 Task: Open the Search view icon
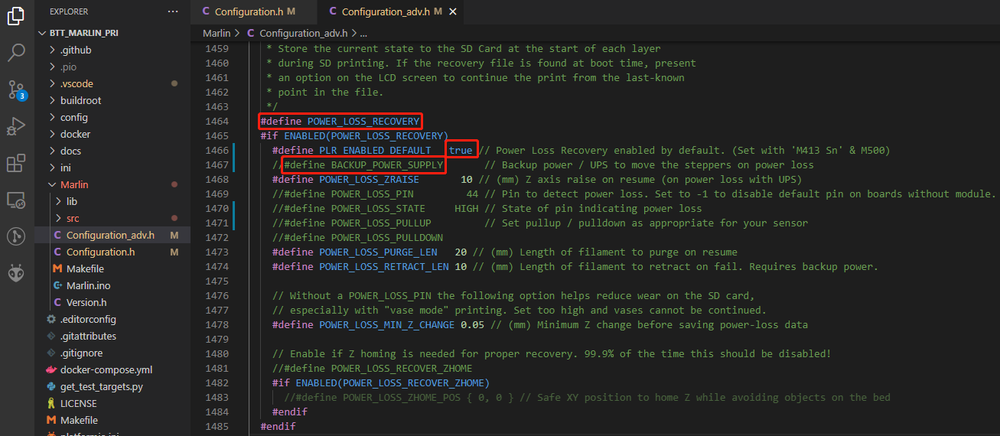16,53
